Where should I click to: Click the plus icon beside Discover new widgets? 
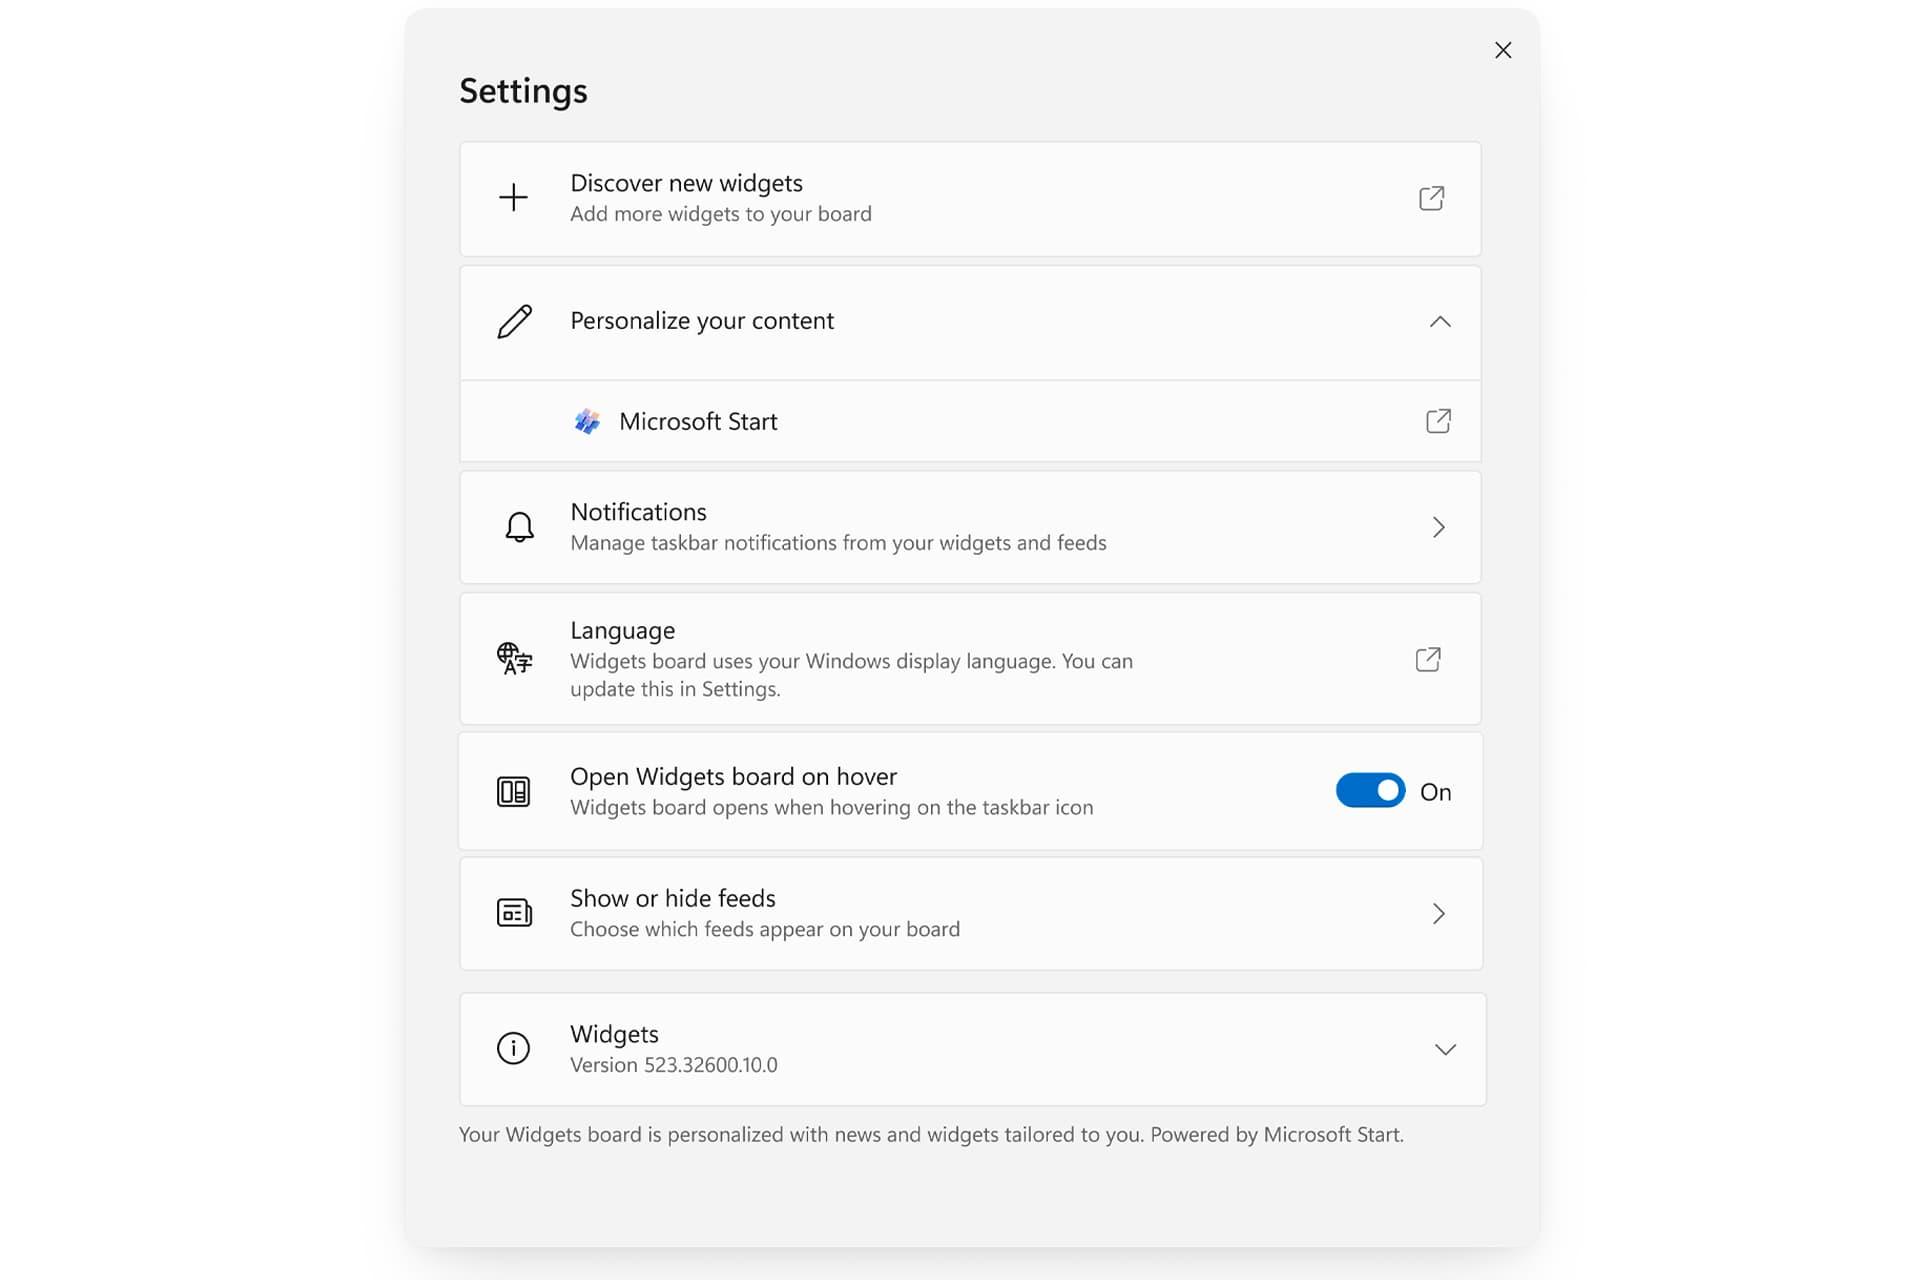tap(513, 197)
